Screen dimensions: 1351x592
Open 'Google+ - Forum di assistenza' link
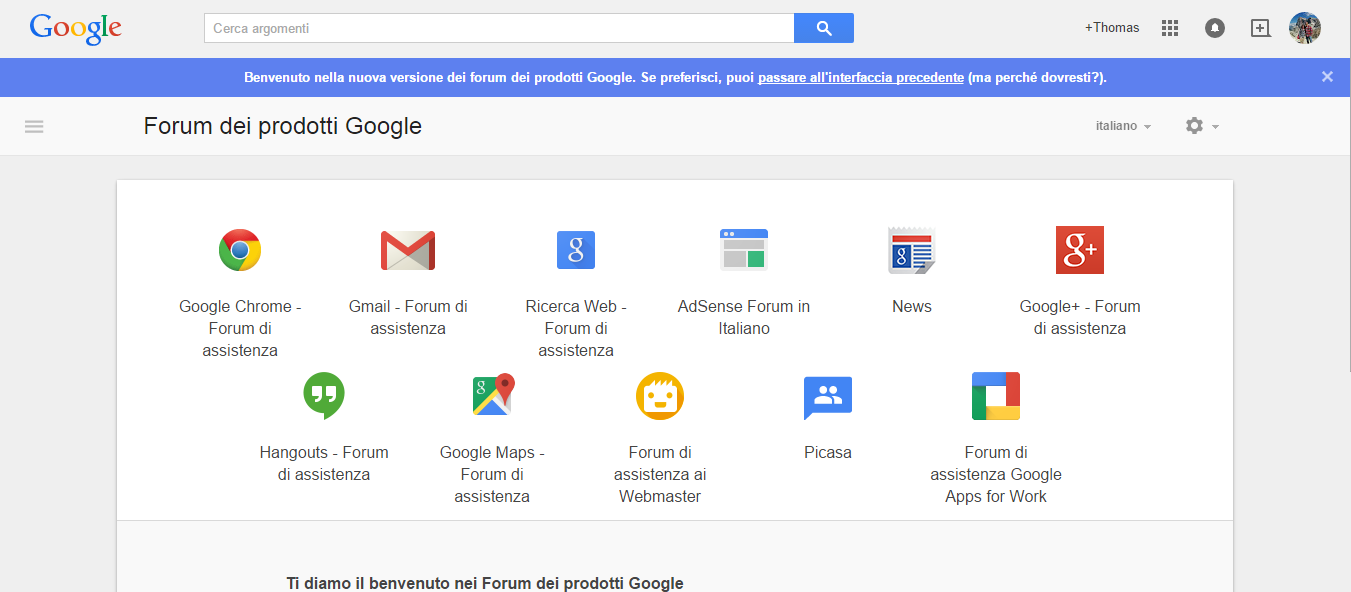1080,317
